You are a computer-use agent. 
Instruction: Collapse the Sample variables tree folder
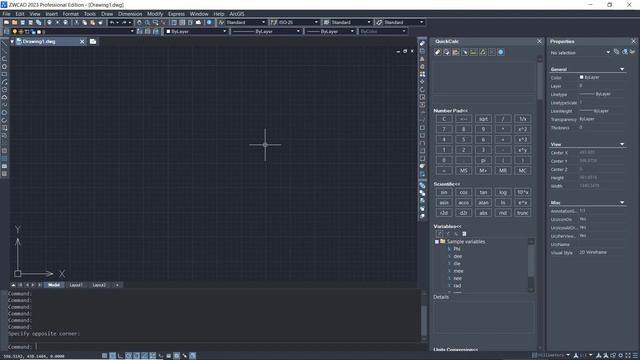[437, 242]
